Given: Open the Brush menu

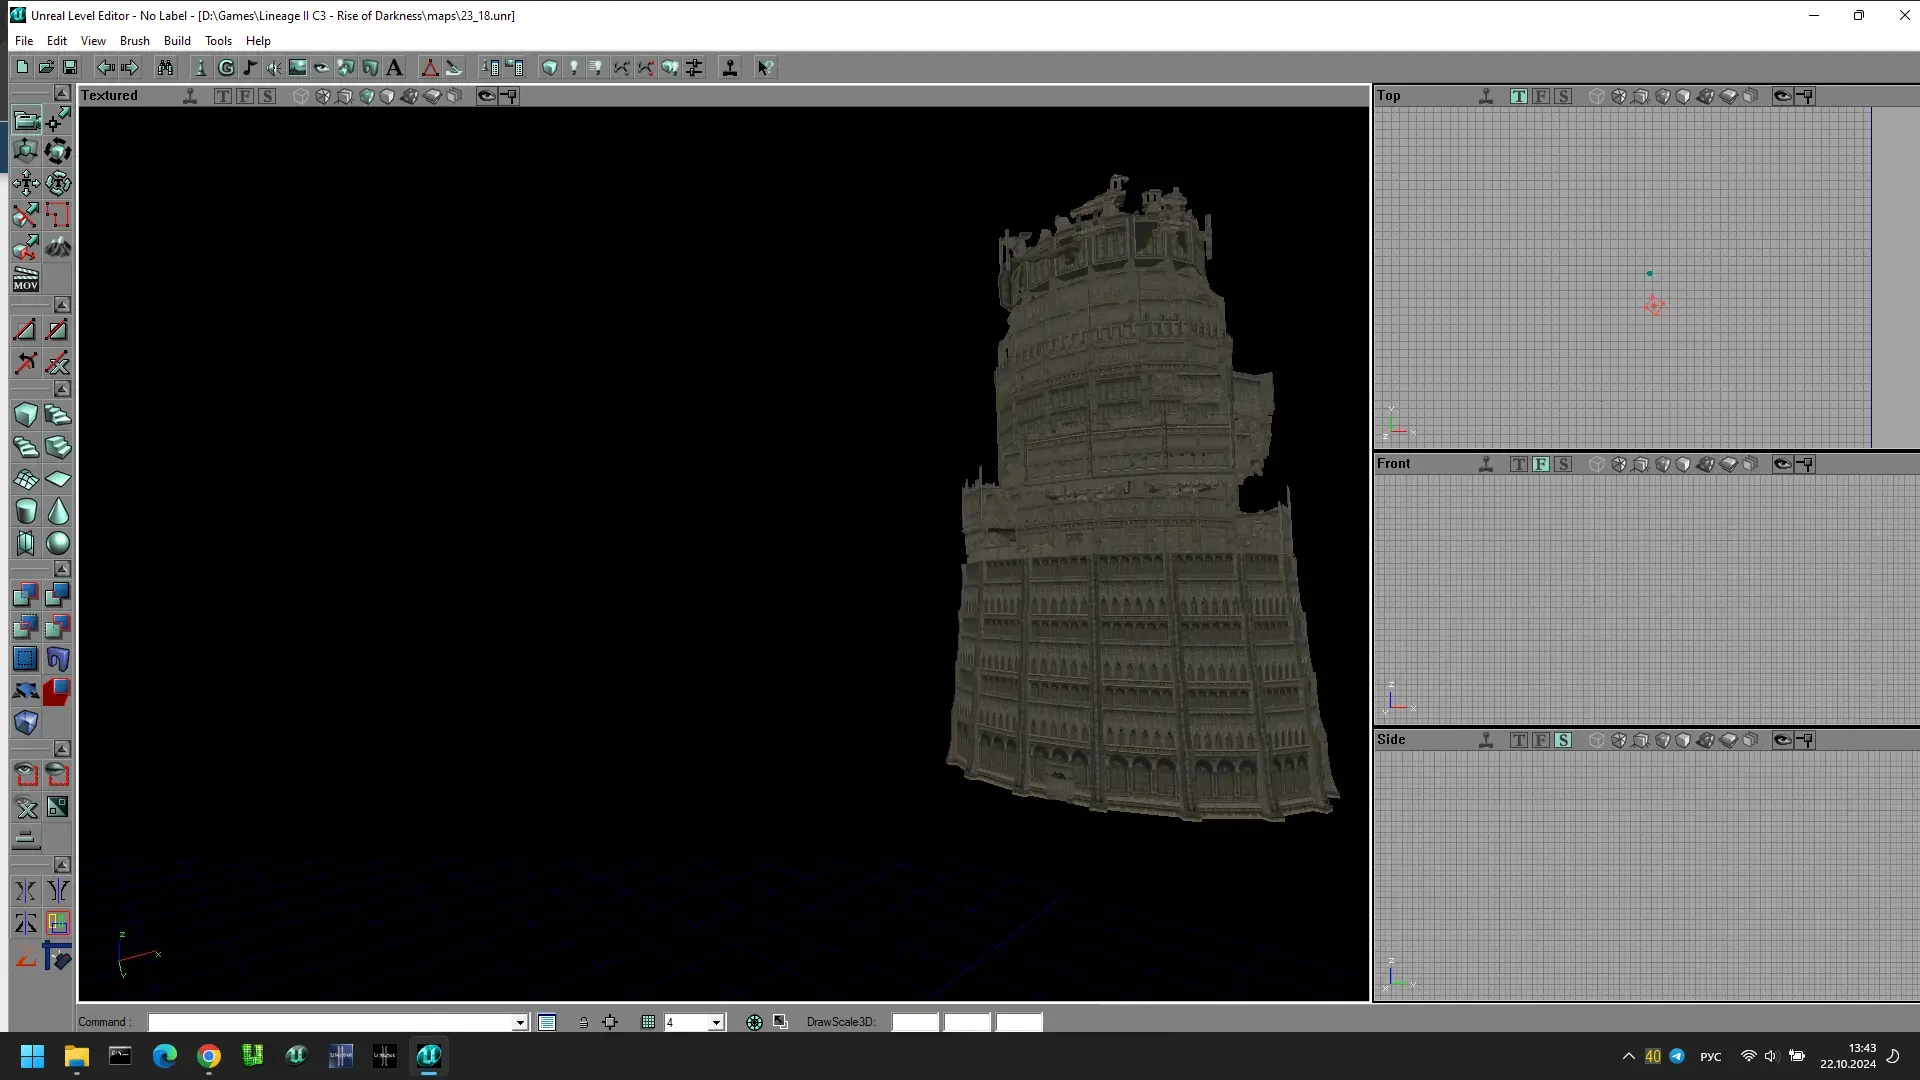Looking at the screenshot, I should (135, 41).
